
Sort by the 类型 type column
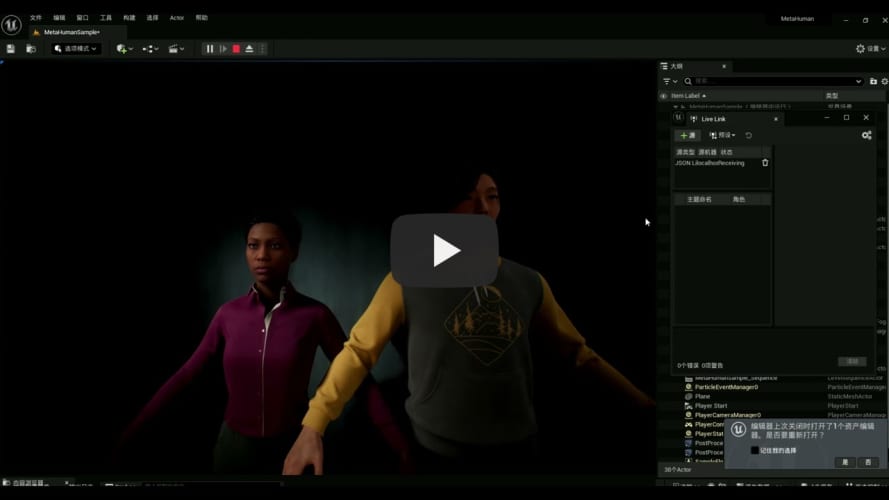[832, 96]
